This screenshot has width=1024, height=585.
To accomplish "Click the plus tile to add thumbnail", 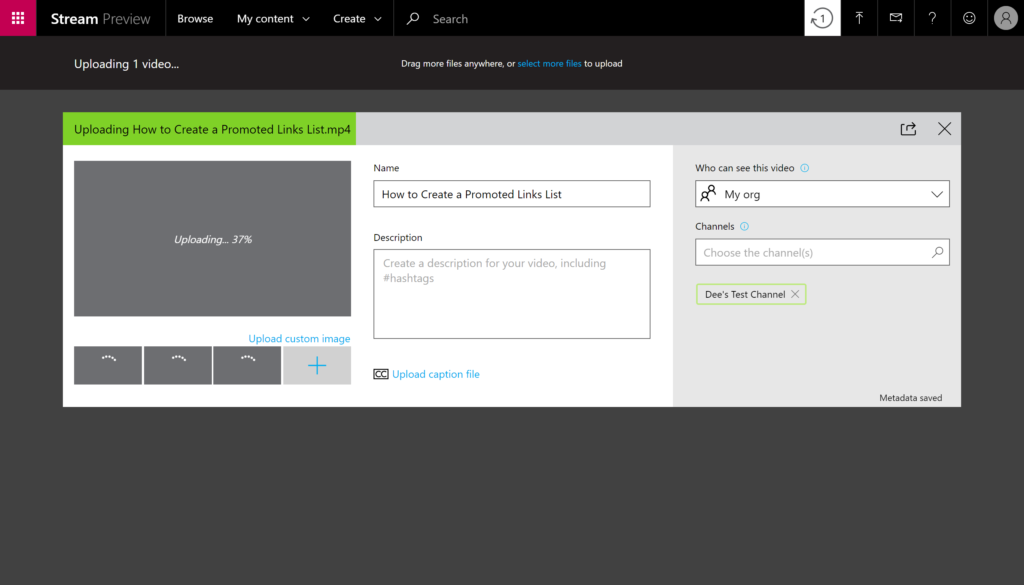I will [x=317, y=365].
